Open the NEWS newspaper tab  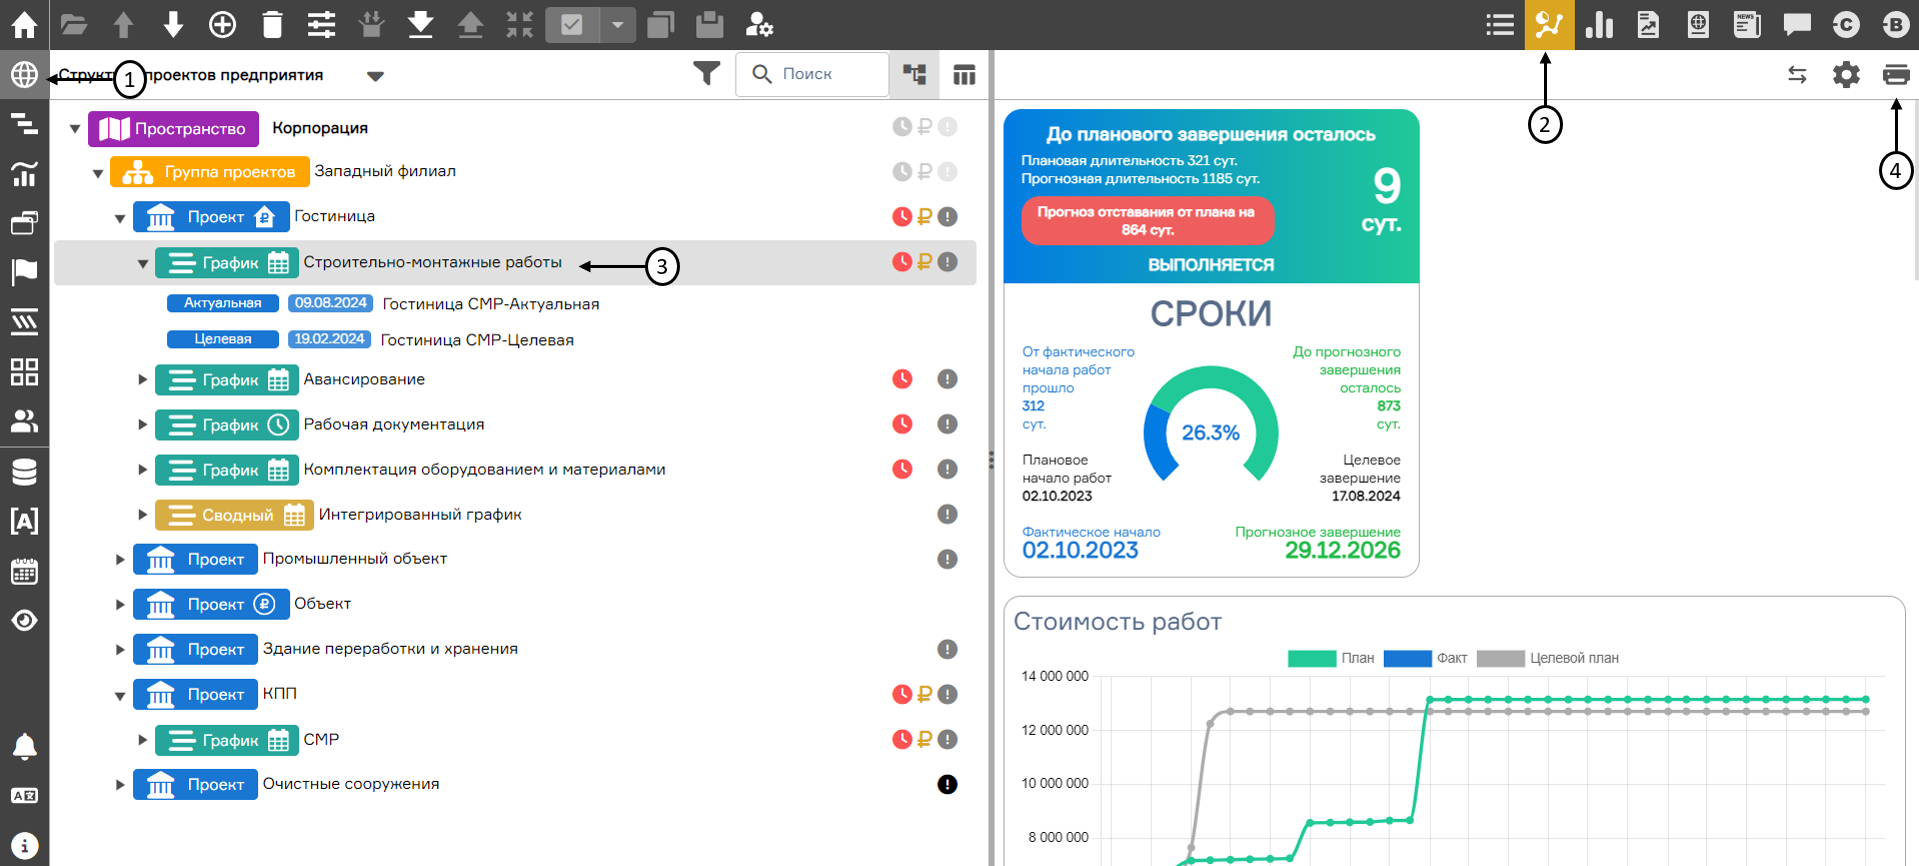tap(1747, 24)
